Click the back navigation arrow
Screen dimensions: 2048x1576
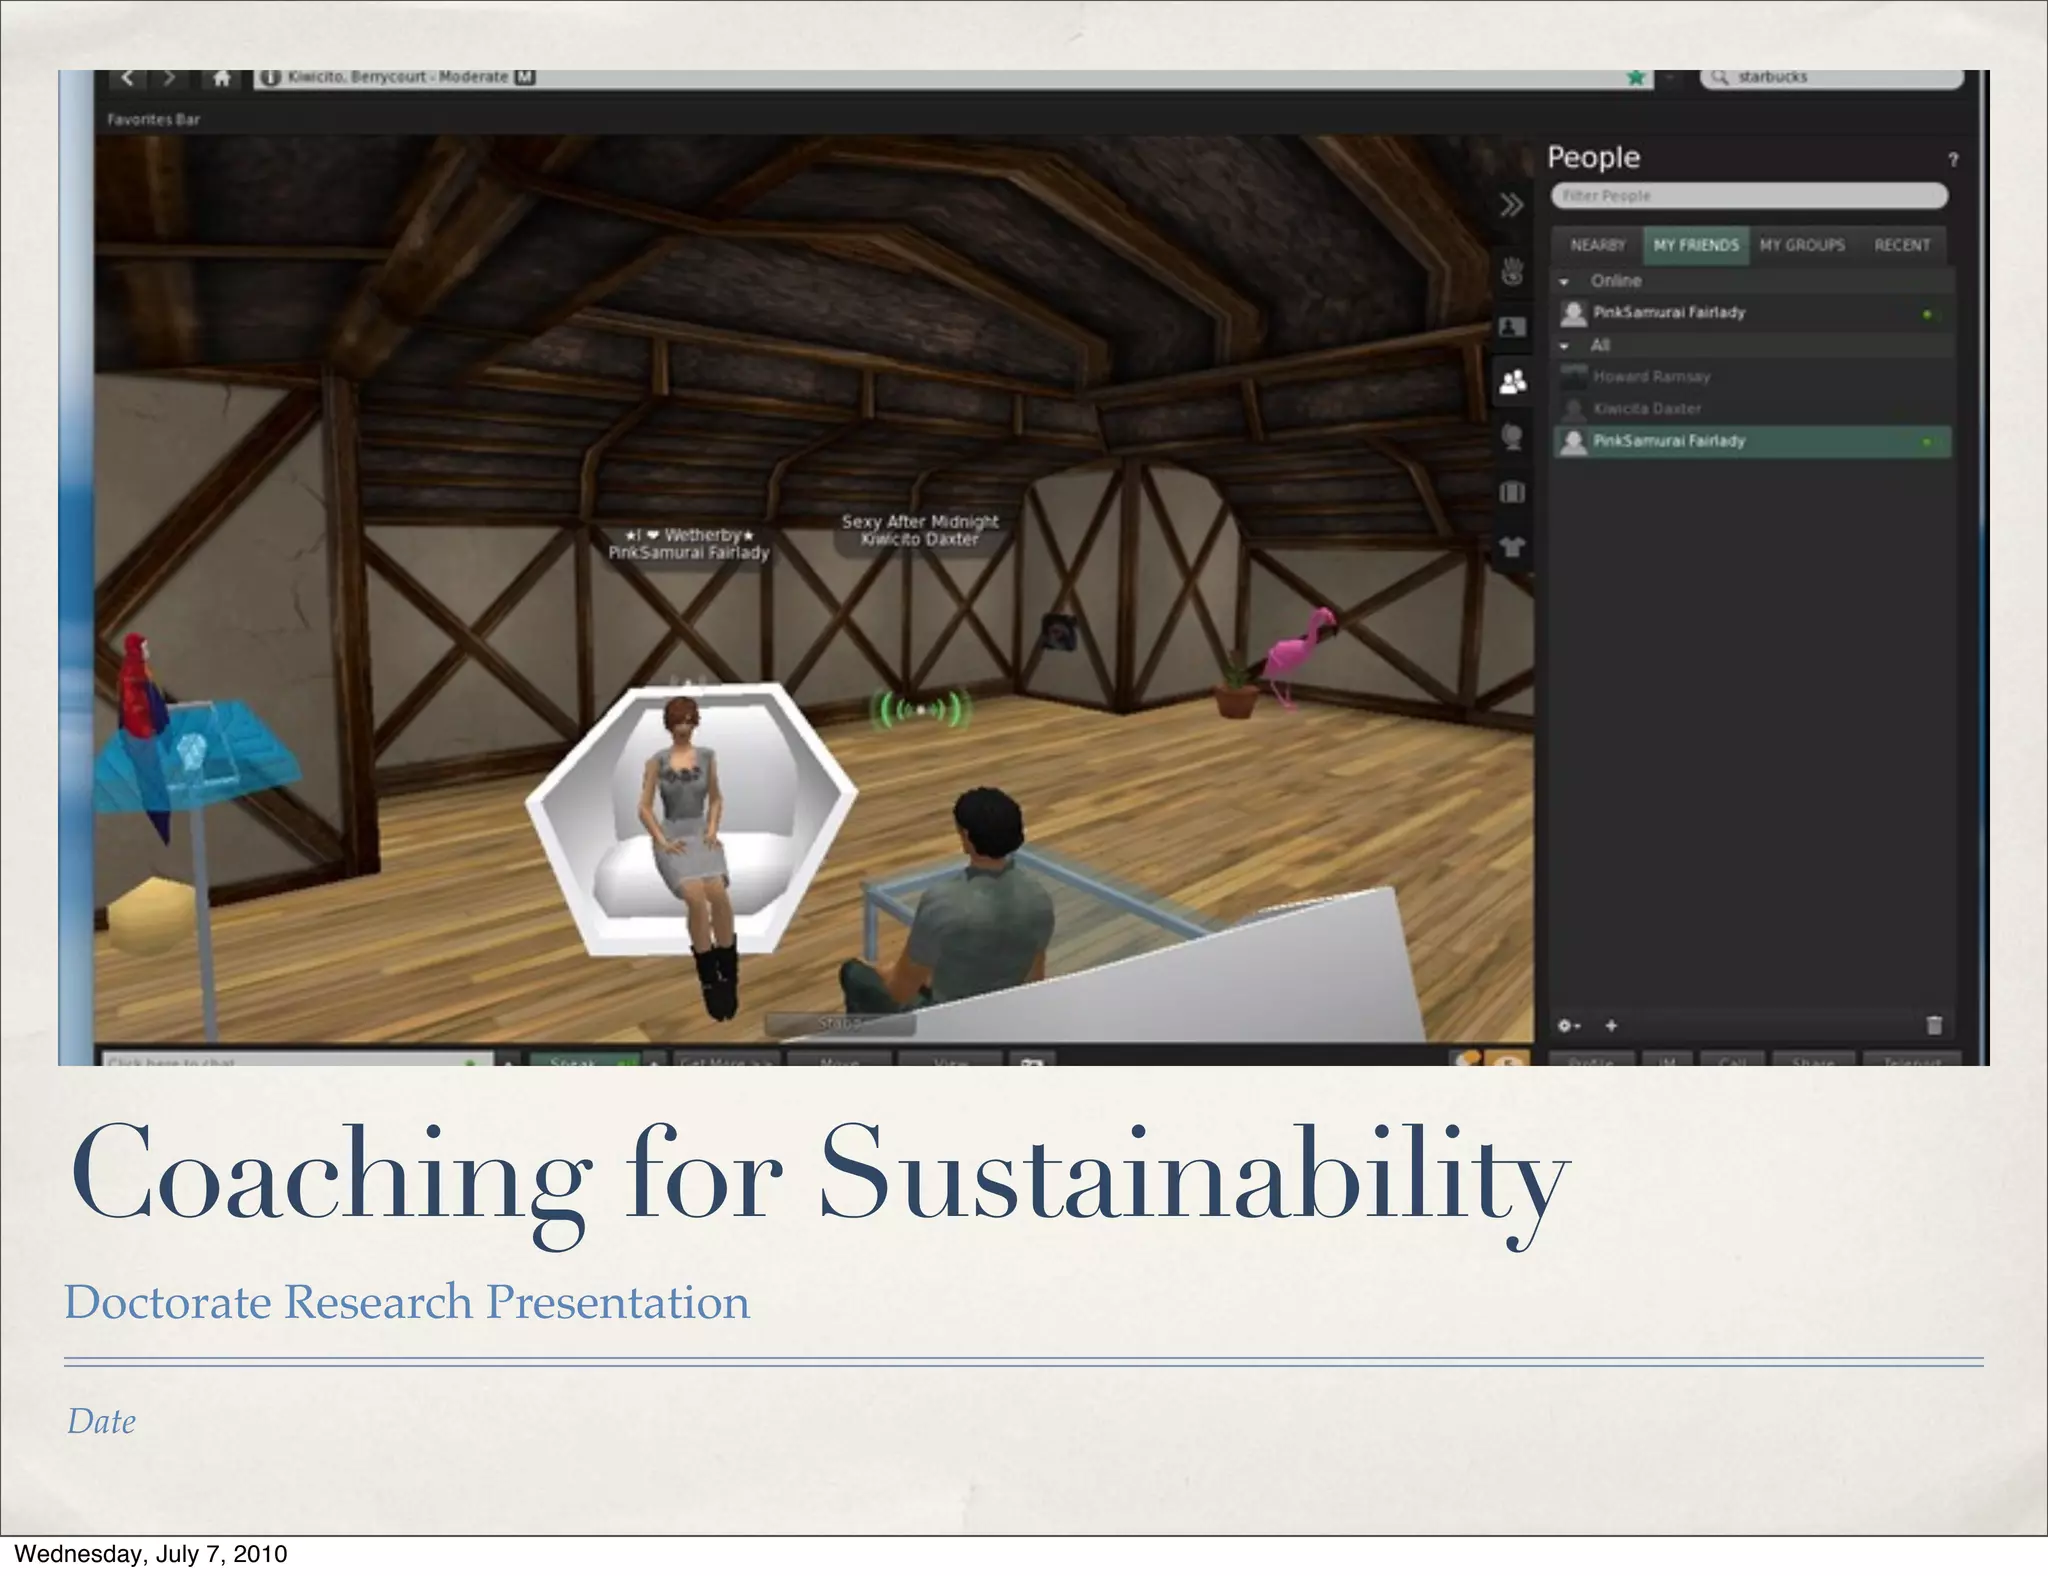click(x=128, y=79)
